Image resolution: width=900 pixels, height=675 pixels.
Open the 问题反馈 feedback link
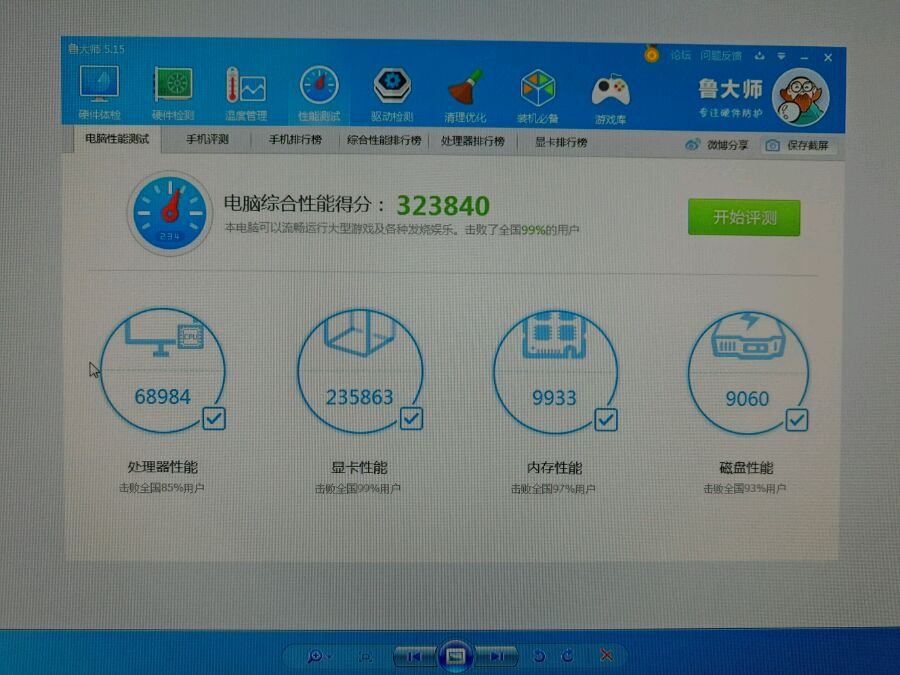(x=720, y=56)
